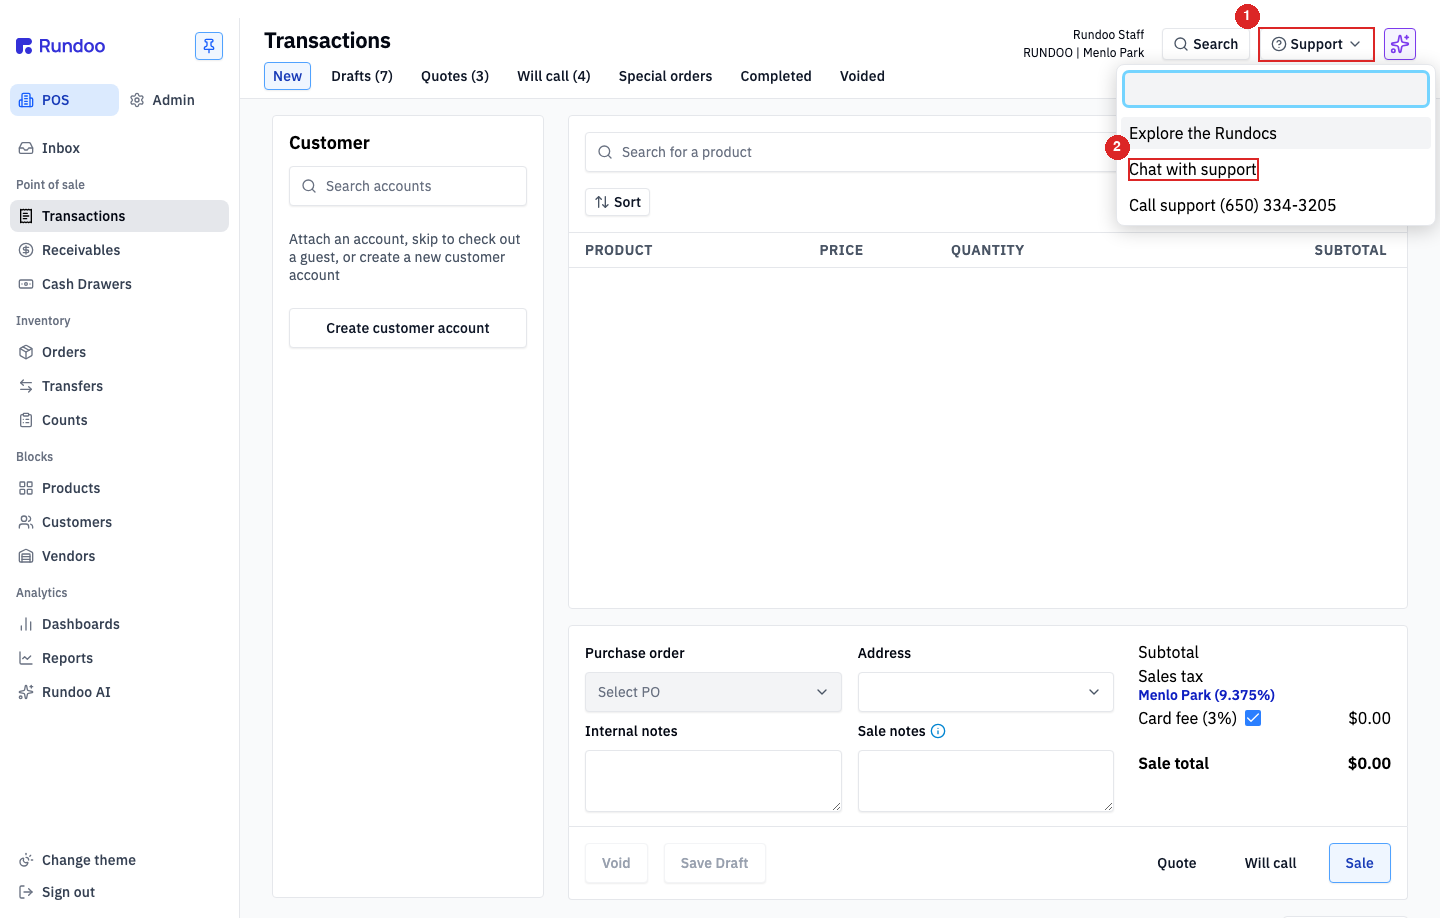Click the Sale total $0.00 value

(x=1369, y=763)
